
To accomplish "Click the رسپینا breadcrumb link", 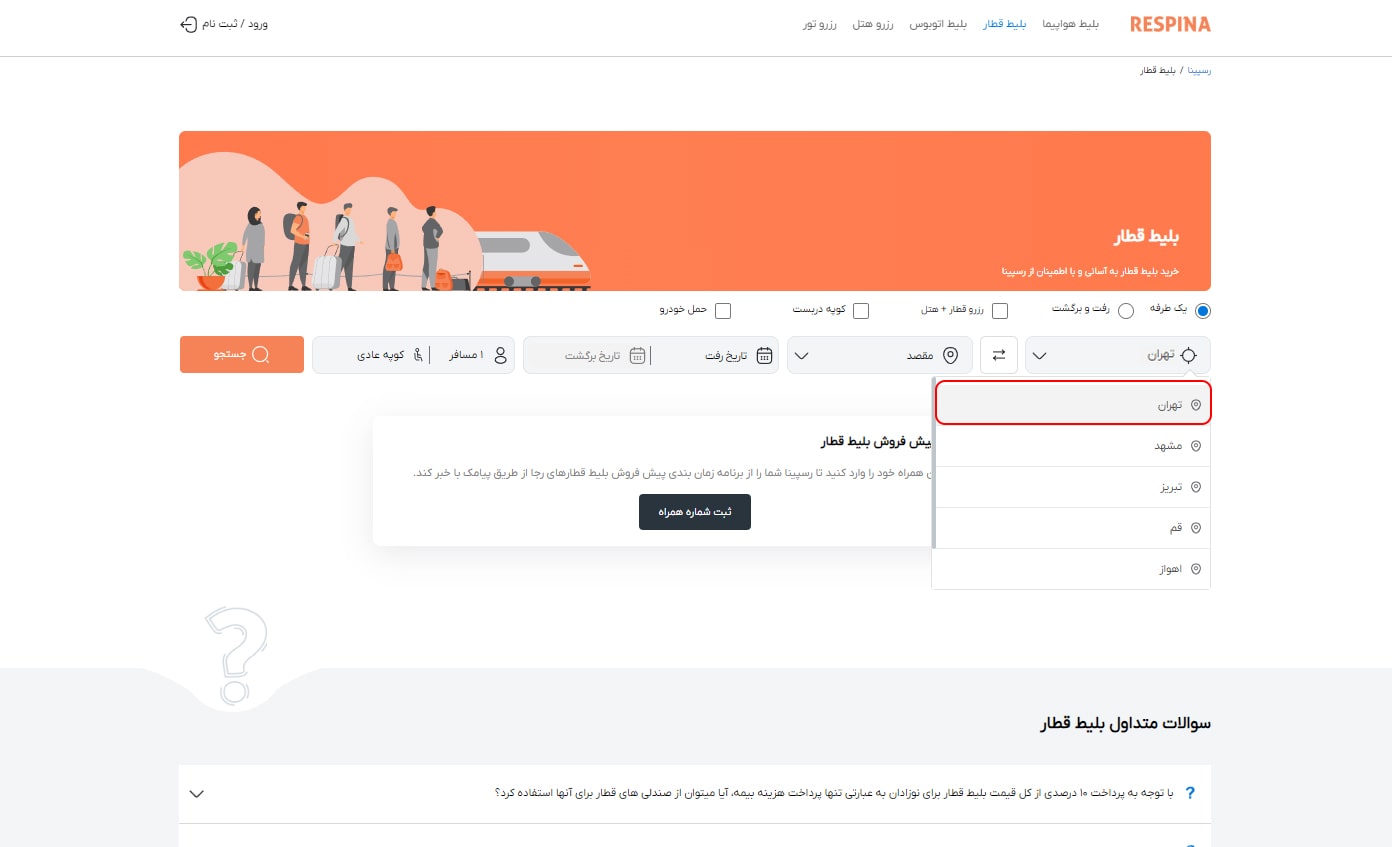I will point(1198,70).
